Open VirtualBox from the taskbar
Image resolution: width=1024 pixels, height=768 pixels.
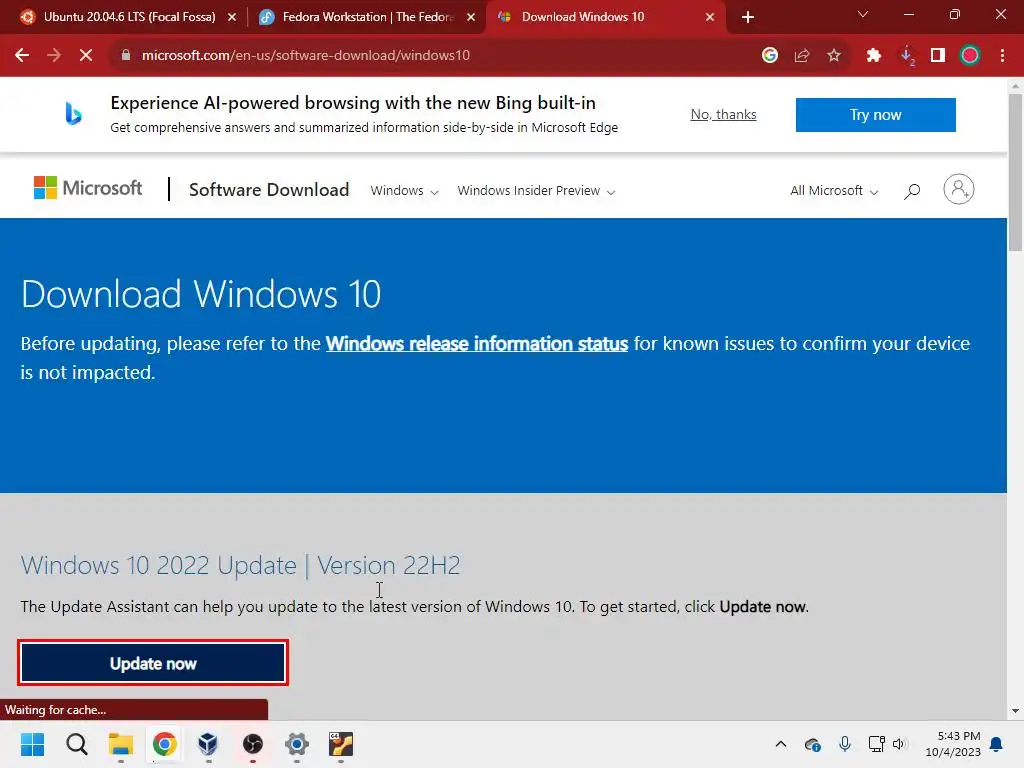tap(208, 744)
